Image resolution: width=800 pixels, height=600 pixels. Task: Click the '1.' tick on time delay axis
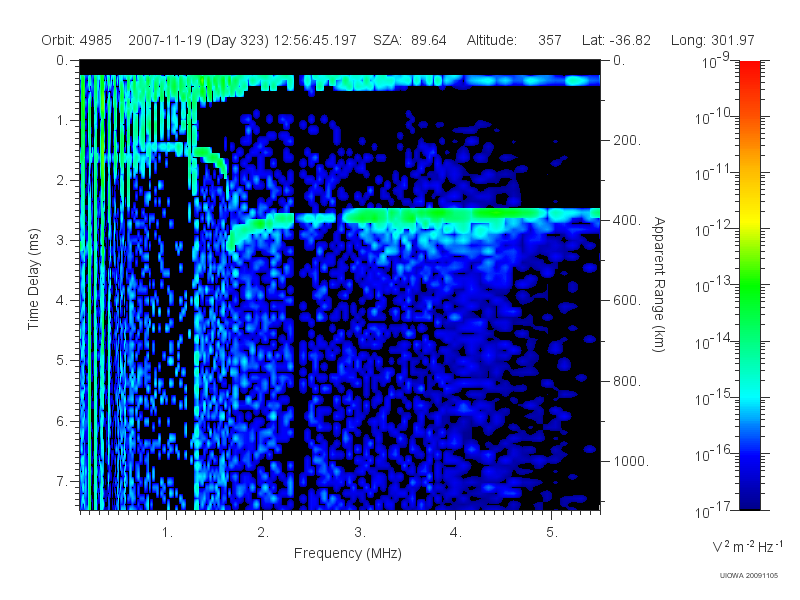[x=62, y=121]
